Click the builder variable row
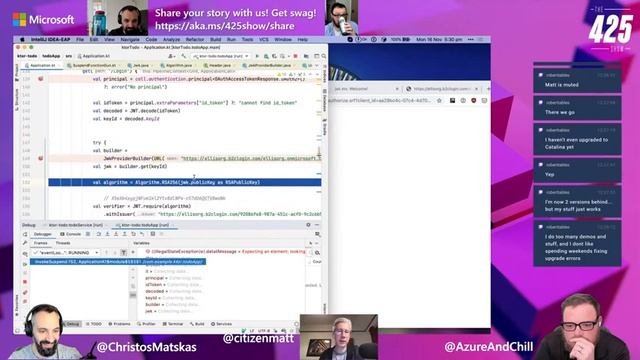 (172, 304)
